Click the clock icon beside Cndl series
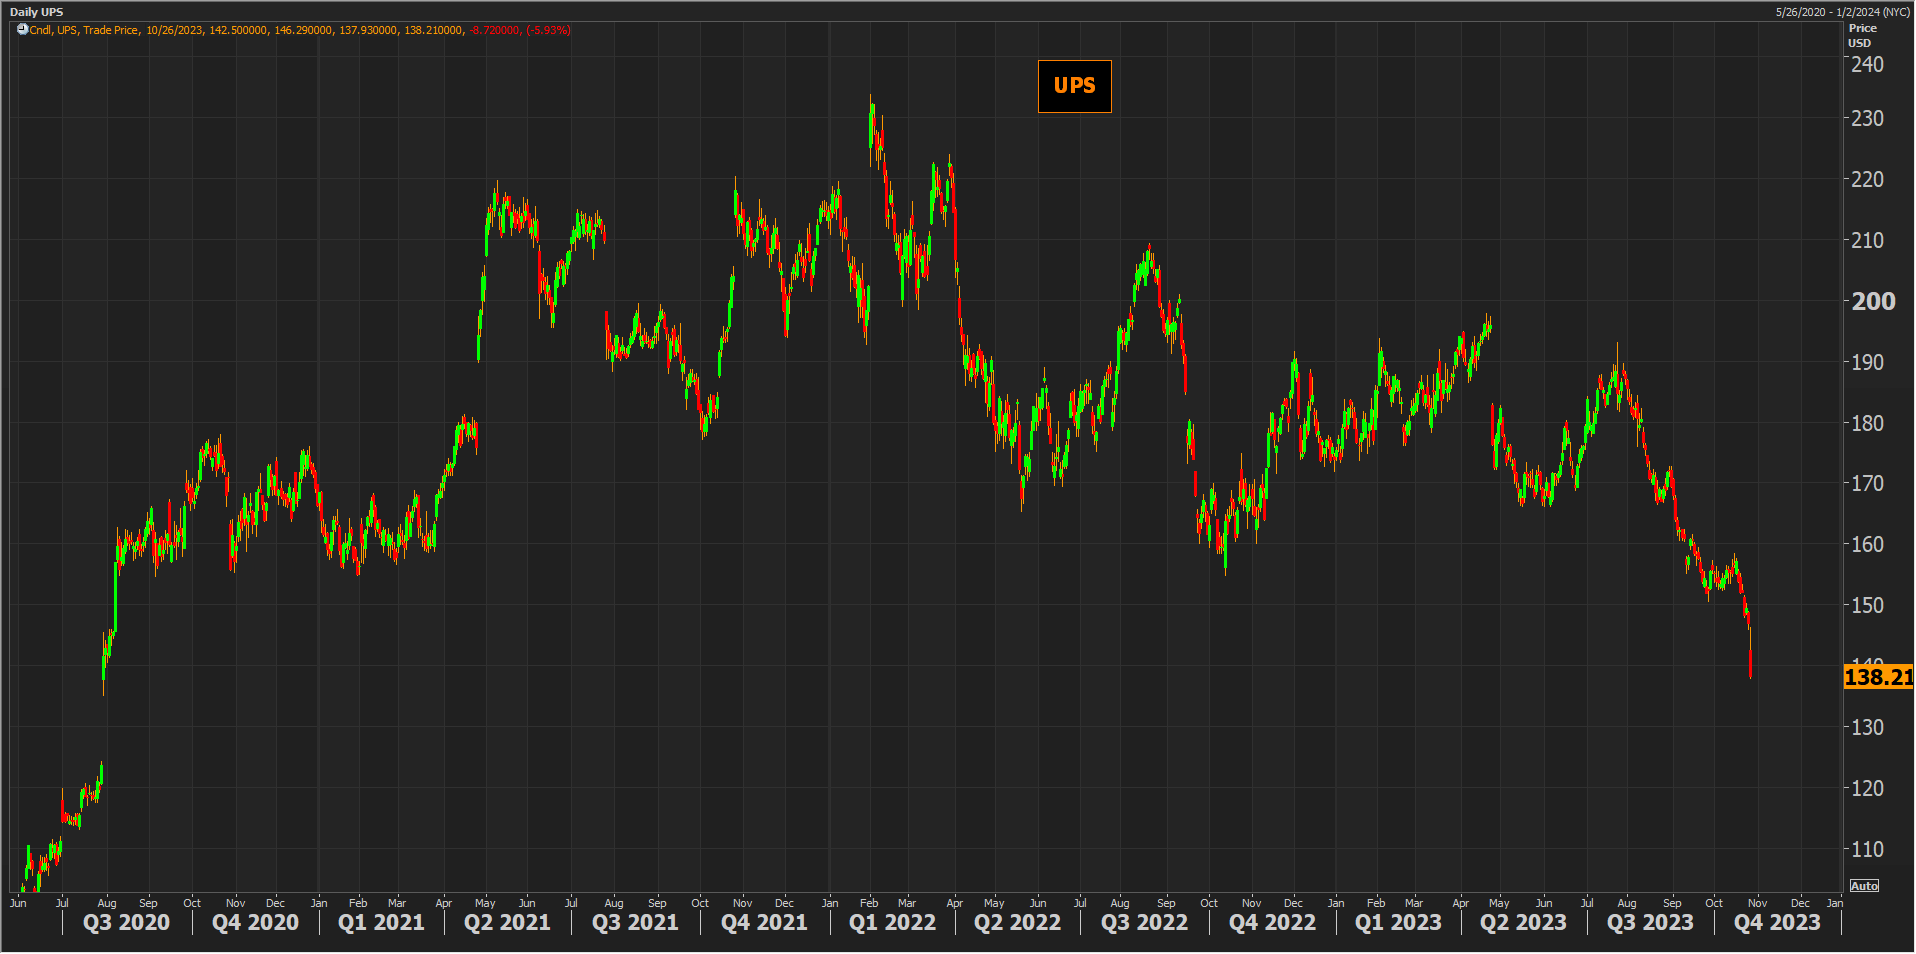Image resolution: width=1916 pixels, height=954 pixels. pyautogui.click(x=22, y=30)
